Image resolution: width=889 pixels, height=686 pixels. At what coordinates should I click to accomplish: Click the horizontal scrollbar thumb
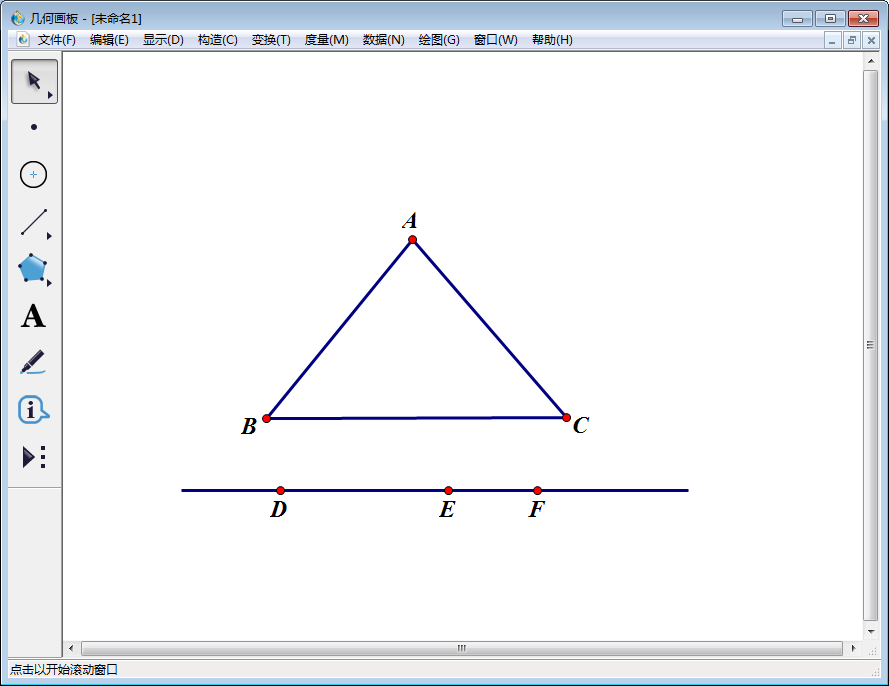[x=462, y=648]
